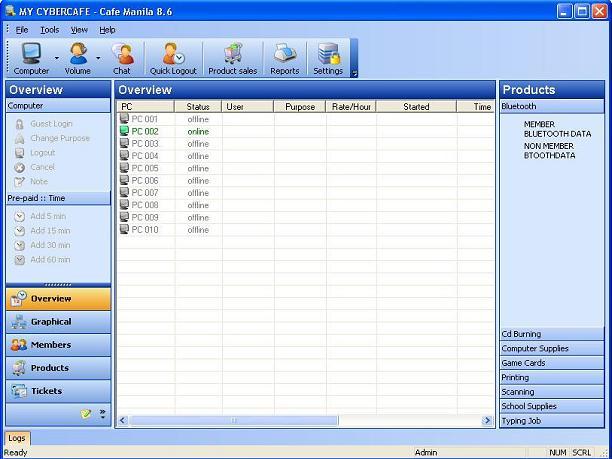This screenshot has width=612, height=459.
Task: Select the PC 005 computer icon
Action: pyautogui.click(x=124, y=168)
